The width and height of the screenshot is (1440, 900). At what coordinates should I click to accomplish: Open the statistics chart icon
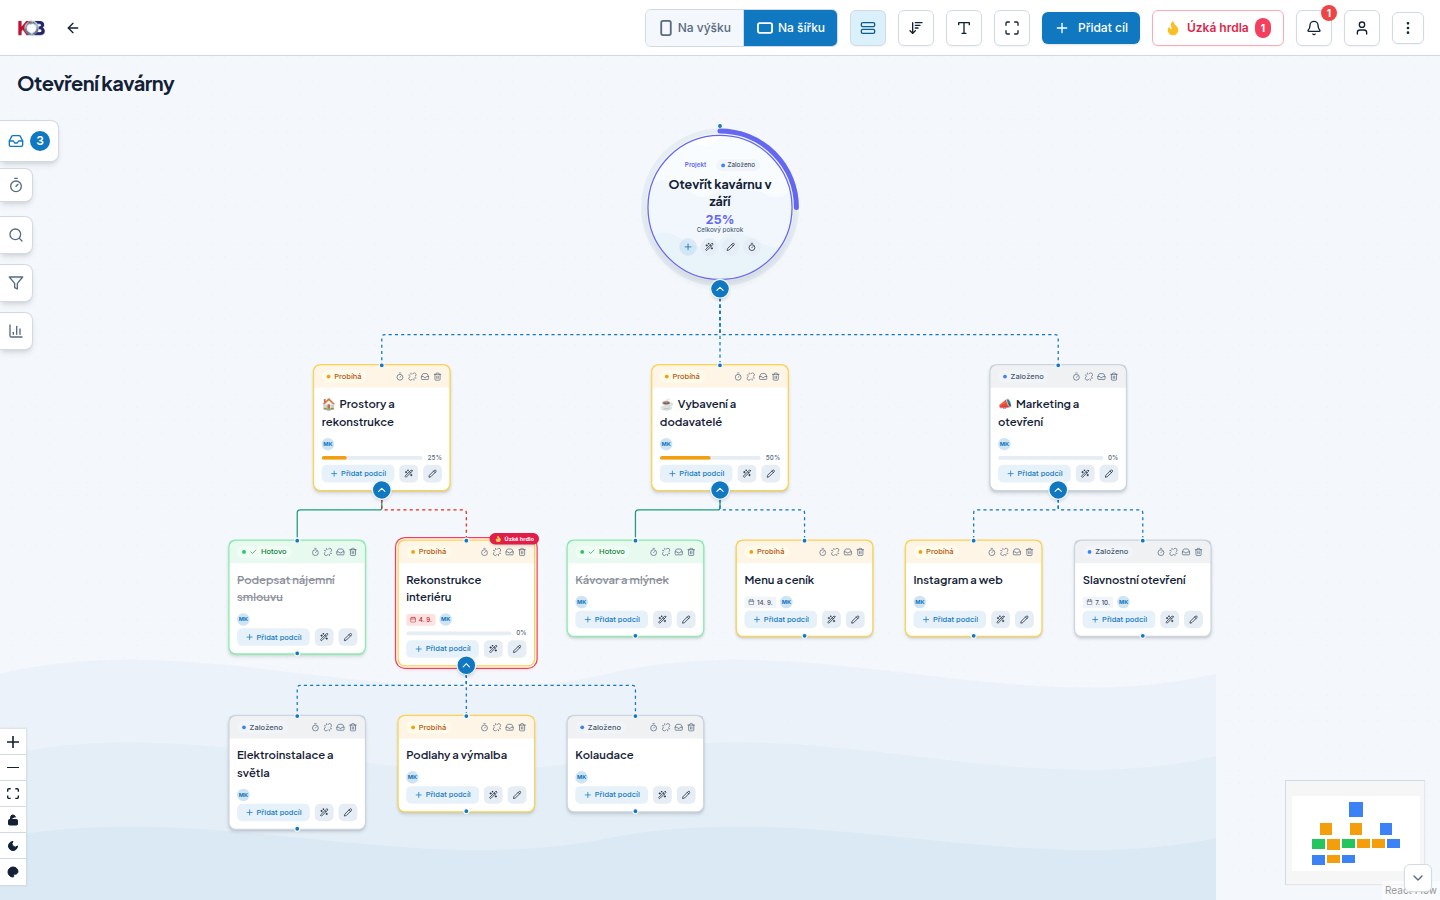16,331
